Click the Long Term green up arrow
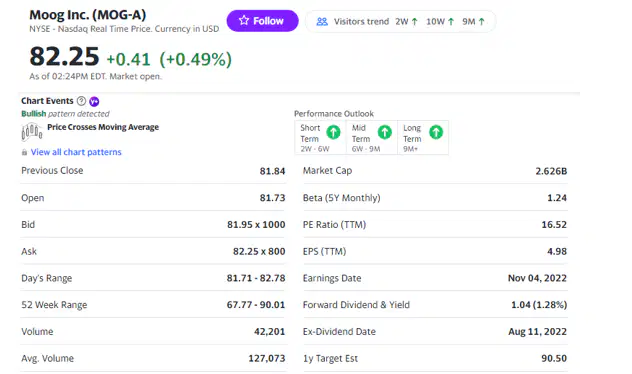The height and width of the screenshot is (374, 632). pyautogui.click(x=436, y=132)
